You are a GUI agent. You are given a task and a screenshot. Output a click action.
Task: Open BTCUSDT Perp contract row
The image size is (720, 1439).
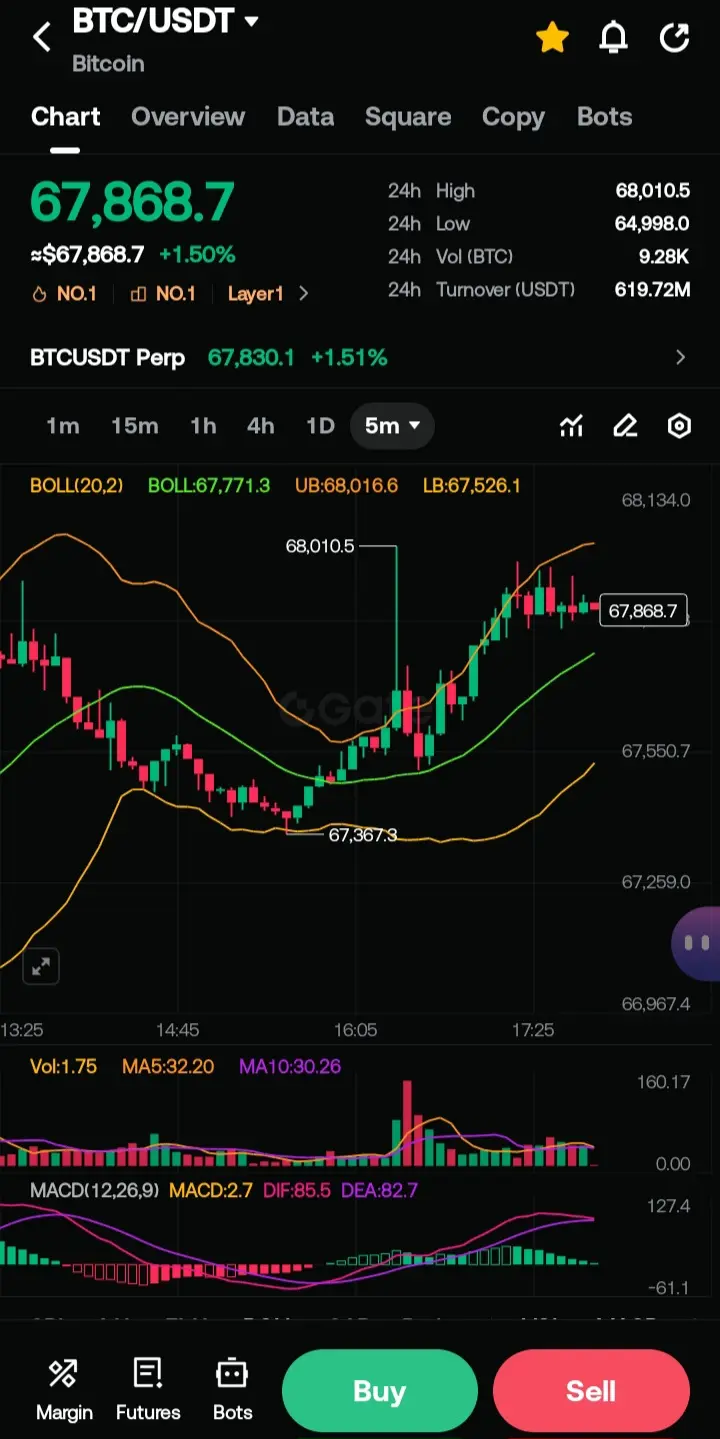click(360, 357)
